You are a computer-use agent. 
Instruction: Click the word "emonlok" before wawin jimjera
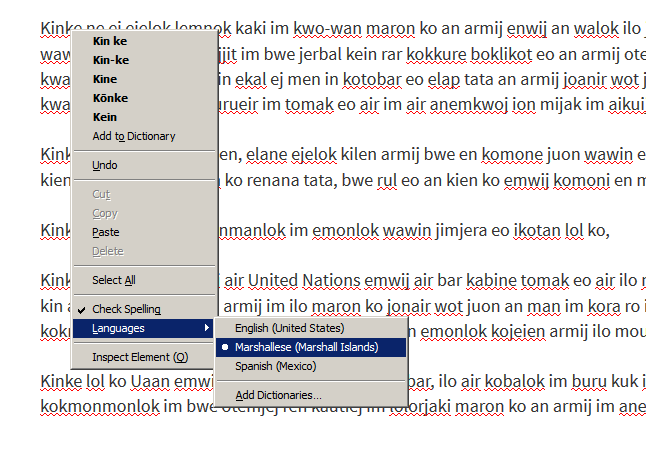[x=345, y=230]
